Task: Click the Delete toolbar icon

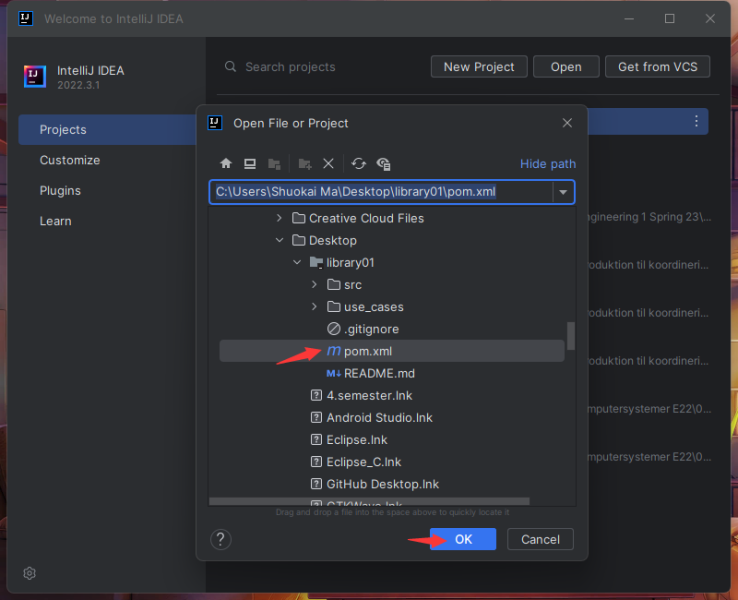Action: point(329,163)
